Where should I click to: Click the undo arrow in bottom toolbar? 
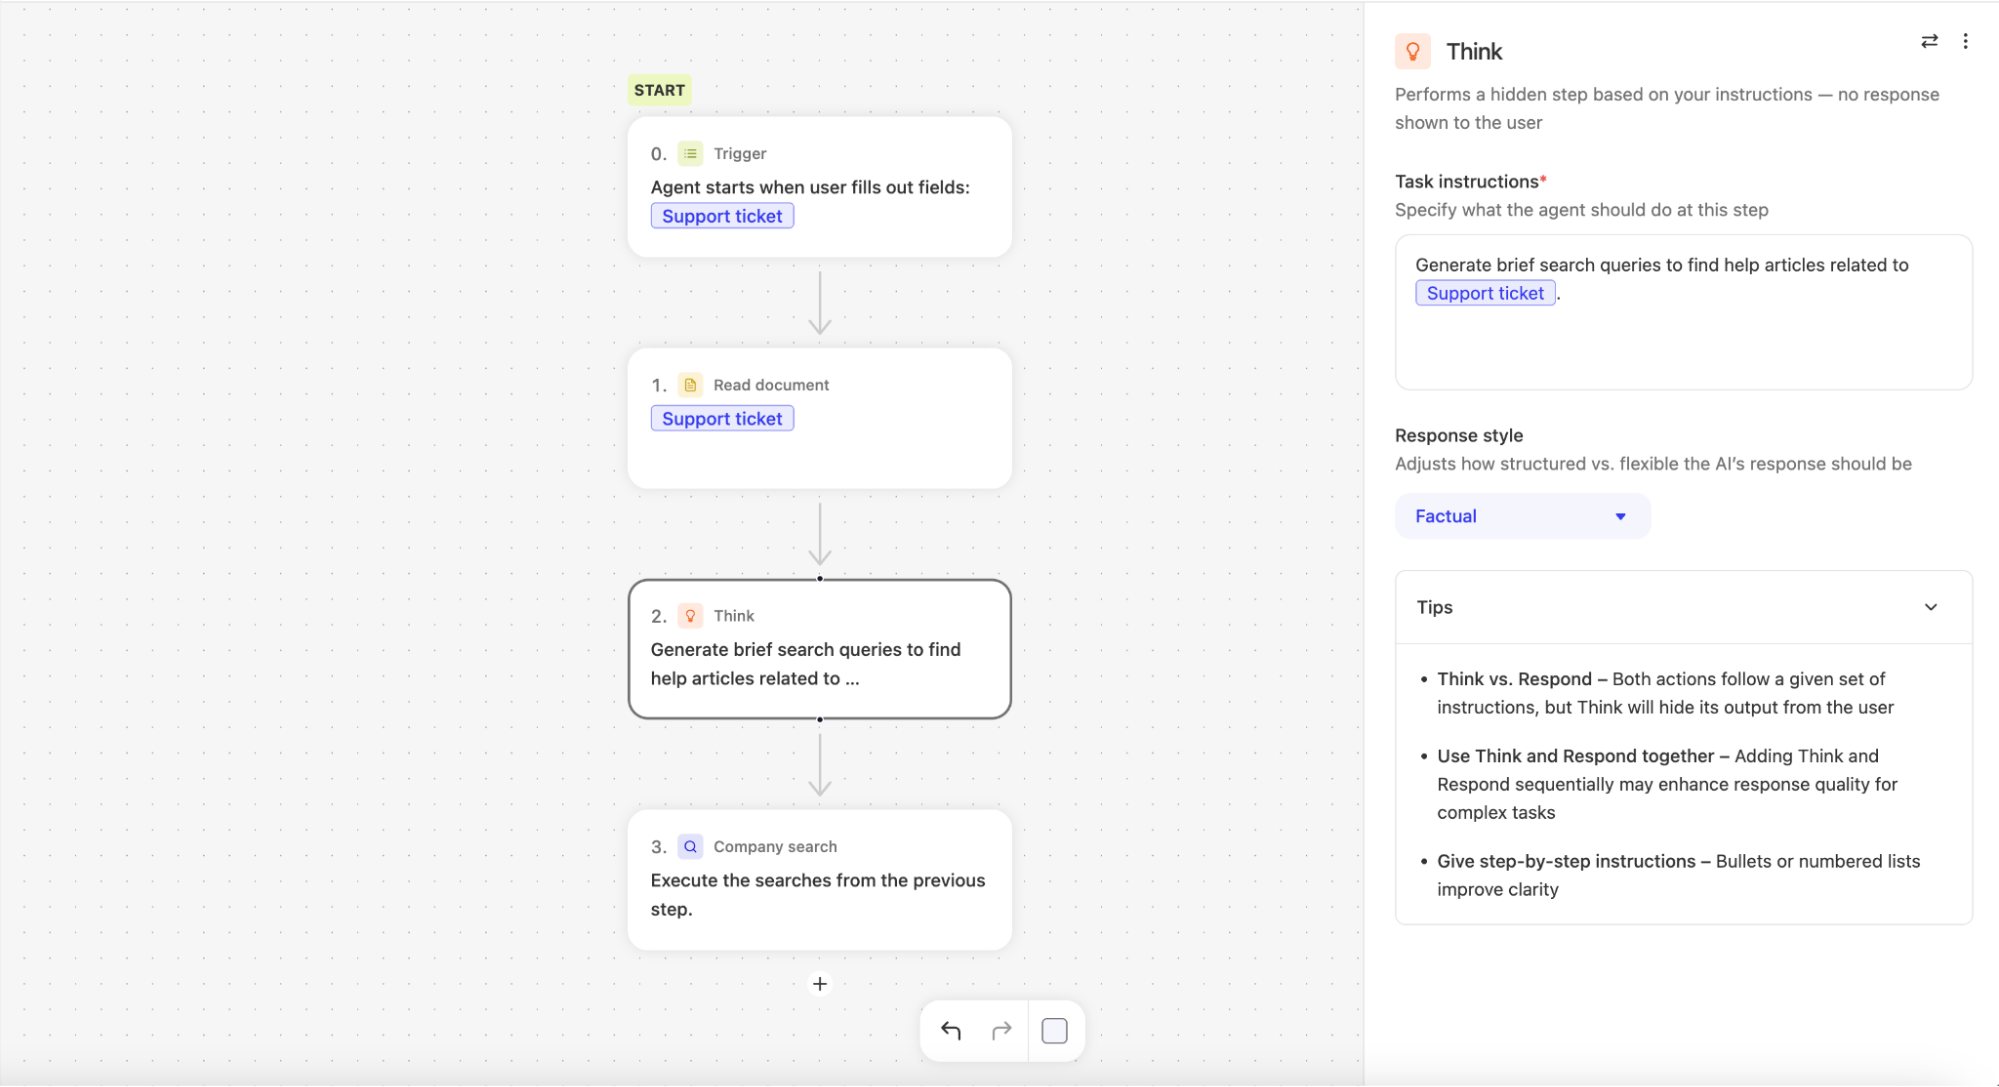click(x=951, y=1031)
